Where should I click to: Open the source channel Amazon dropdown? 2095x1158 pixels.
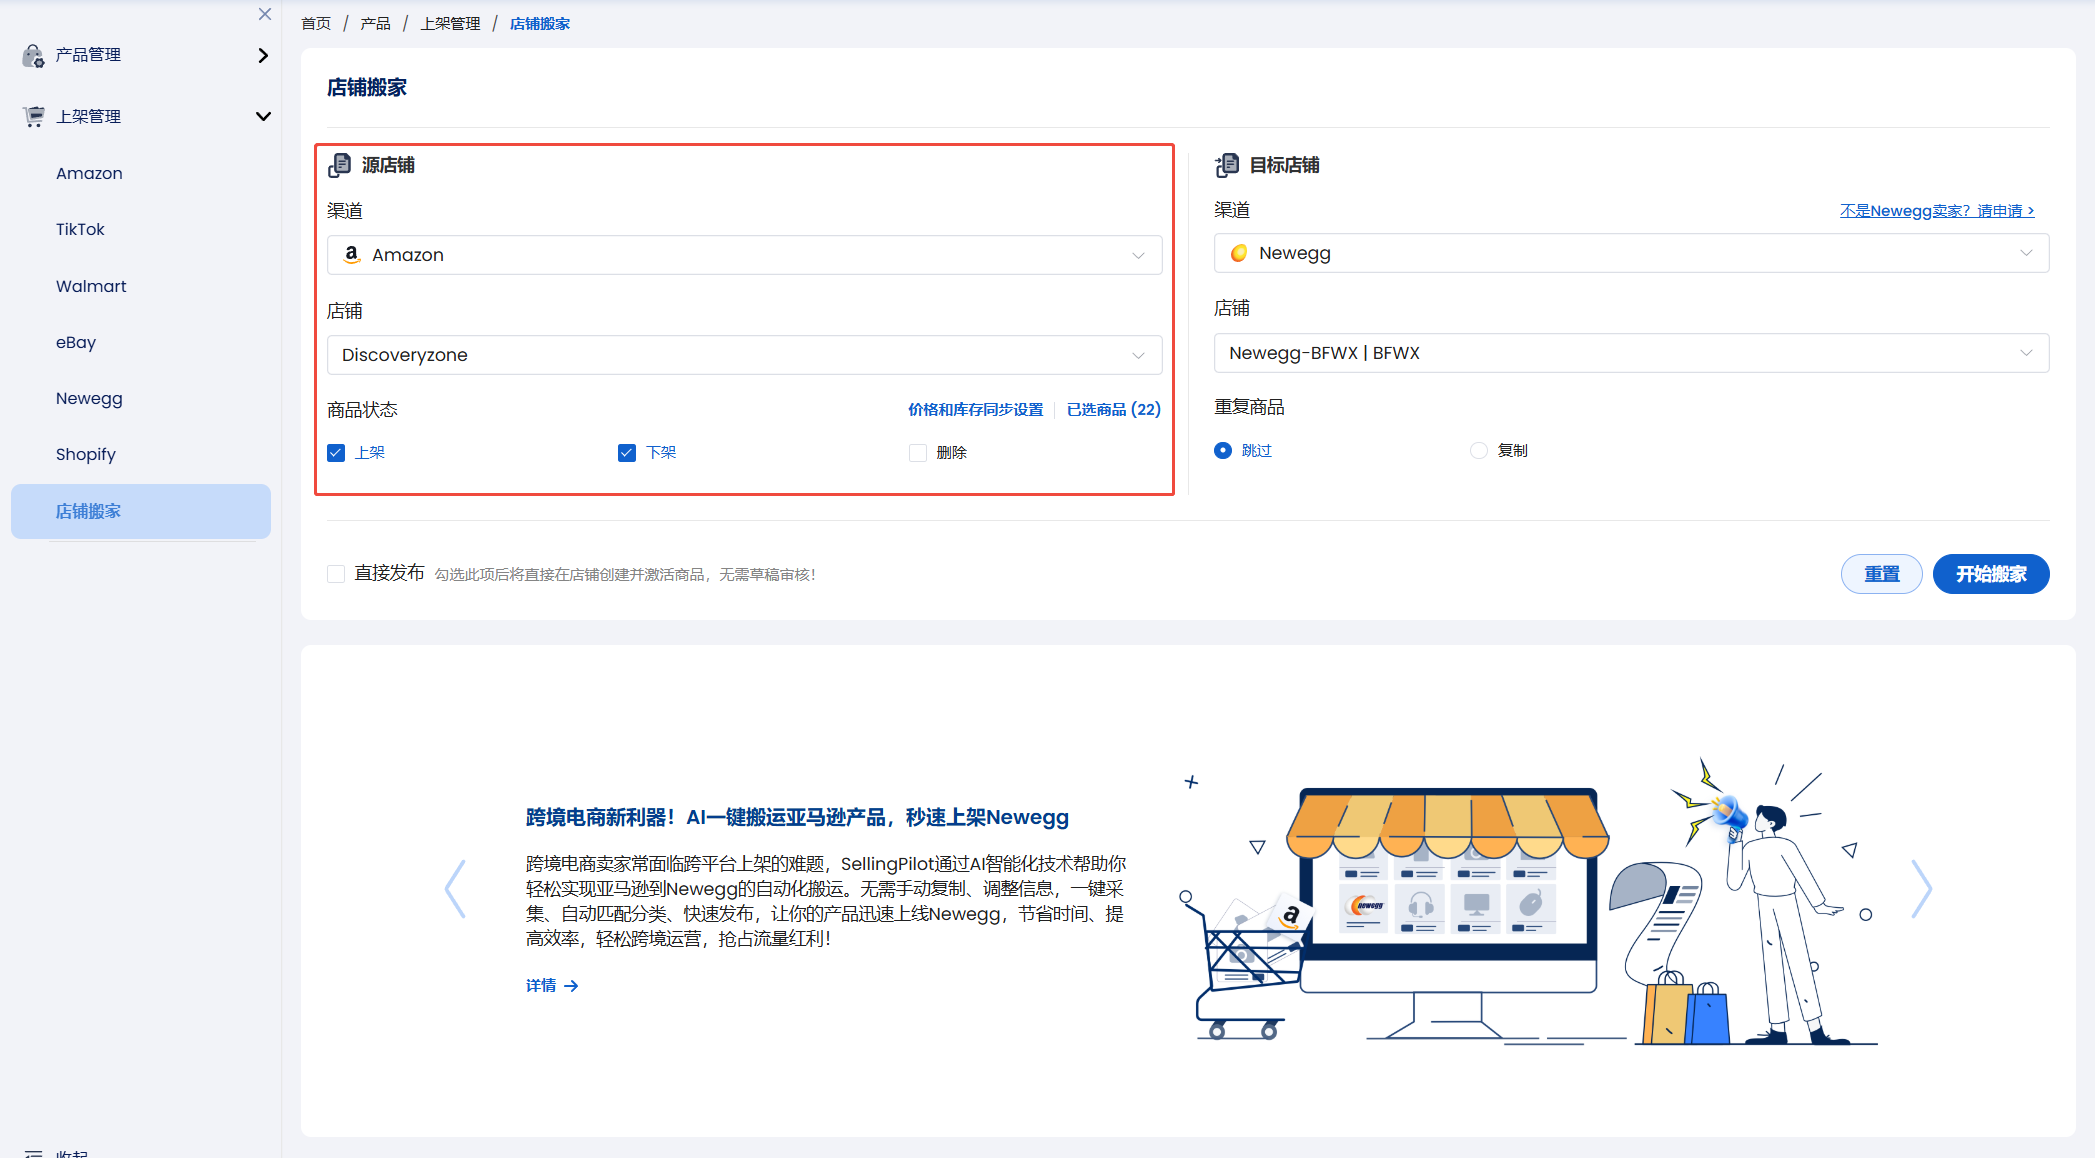[744, 255]
